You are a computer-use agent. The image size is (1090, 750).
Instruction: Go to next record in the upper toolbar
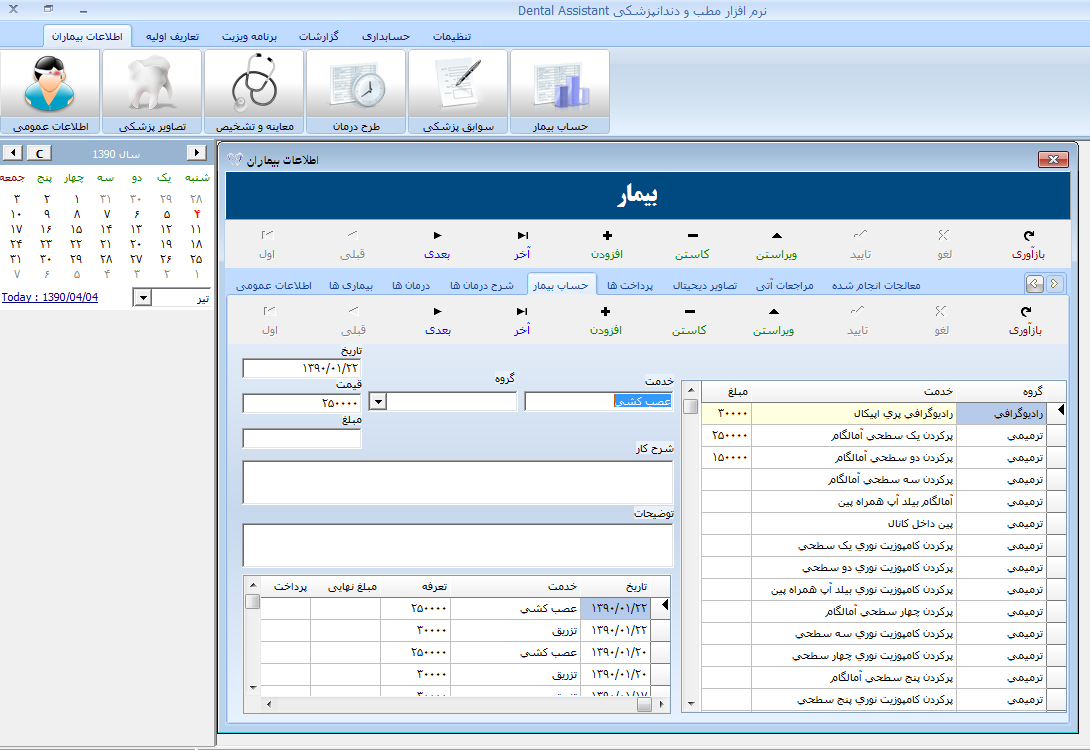click(437, 245)
